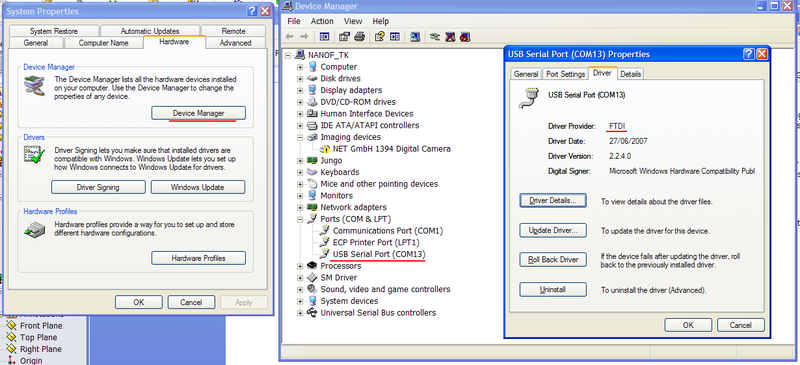Click the Monitors category icon
The width and height of the screenshot is (800, 365).
312,196
